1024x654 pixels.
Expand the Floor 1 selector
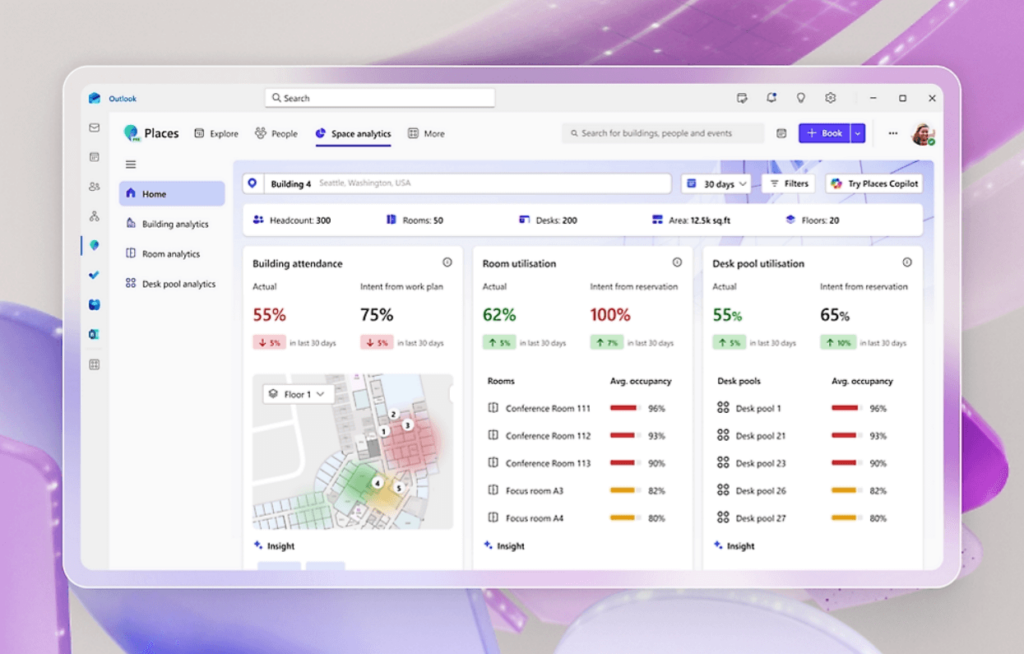coord(298,394)
